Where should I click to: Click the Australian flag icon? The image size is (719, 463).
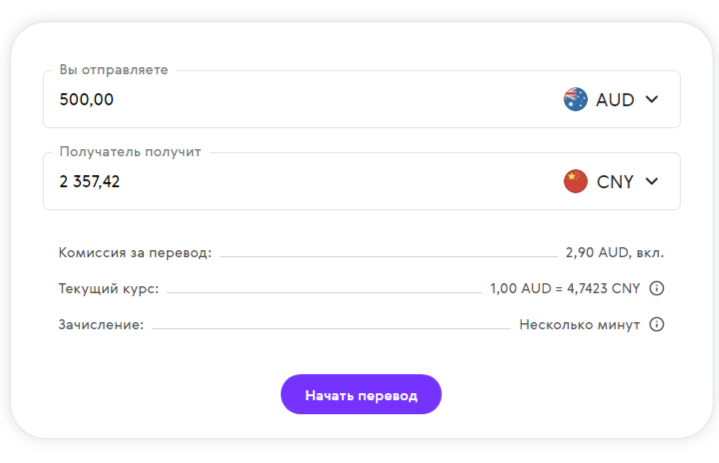575,100
